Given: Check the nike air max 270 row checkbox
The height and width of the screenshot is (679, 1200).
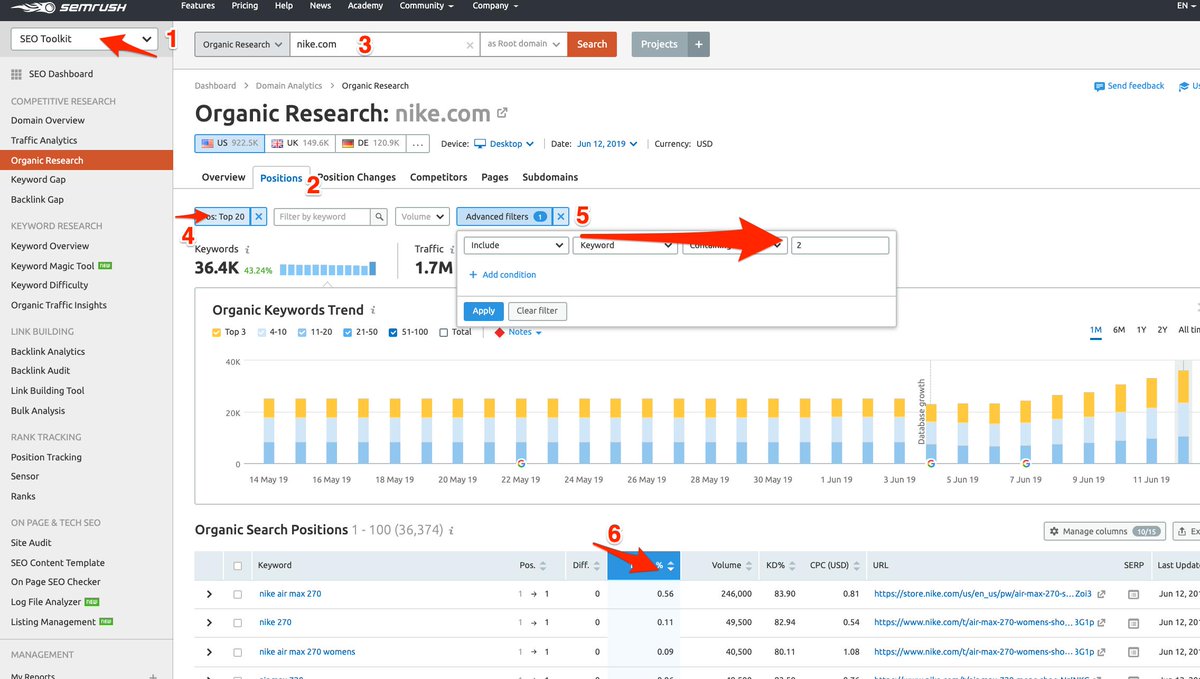Looking at the screenshot, I should click(x=237, y=594).
